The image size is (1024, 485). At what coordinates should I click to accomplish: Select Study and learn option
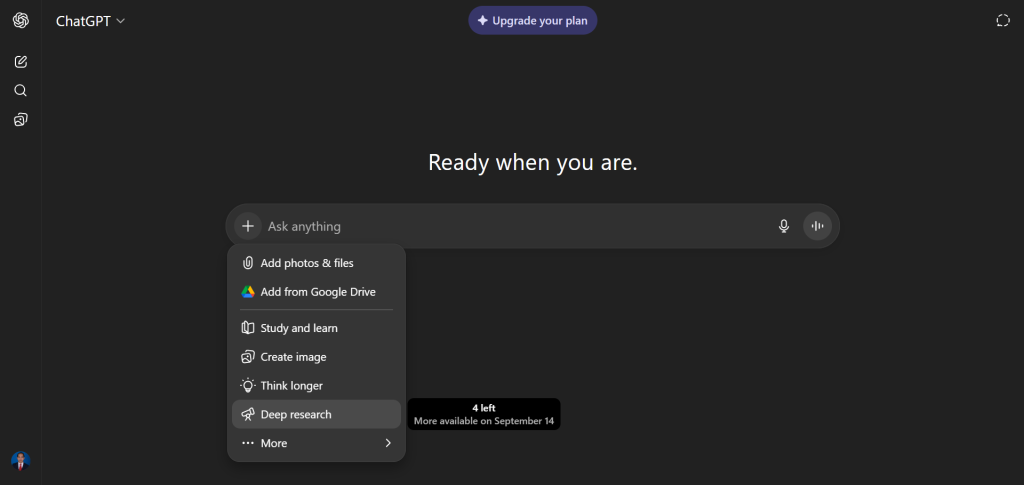point(316,328)
